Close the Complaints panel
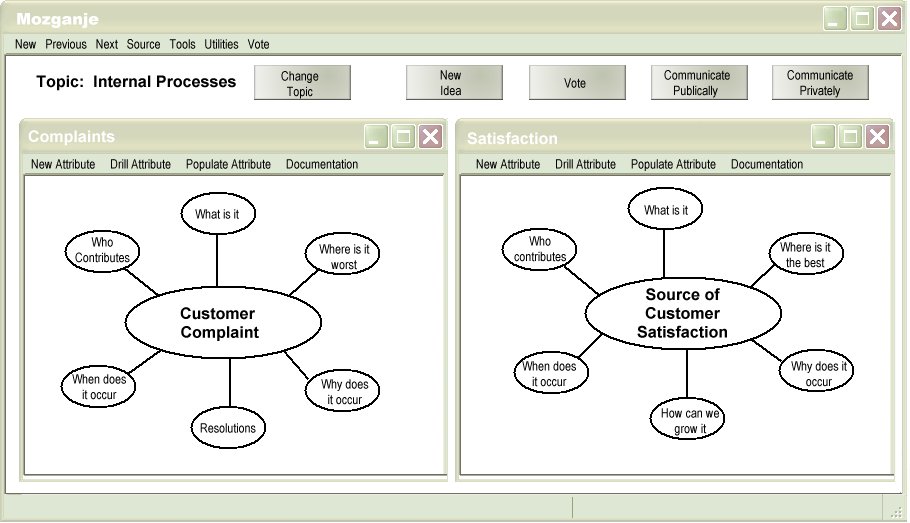The height and width of the screenshot is (523, 910). pos(430,137)
